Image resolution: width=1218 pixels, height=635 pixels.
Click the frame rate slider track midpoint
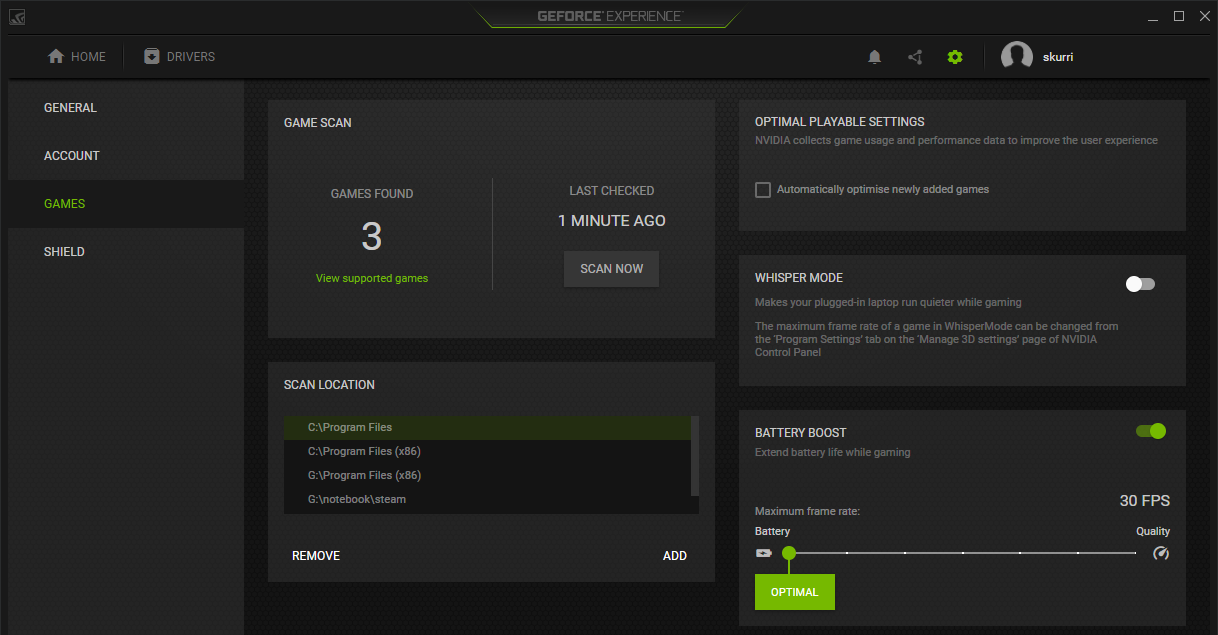click(x=963, y=553)
